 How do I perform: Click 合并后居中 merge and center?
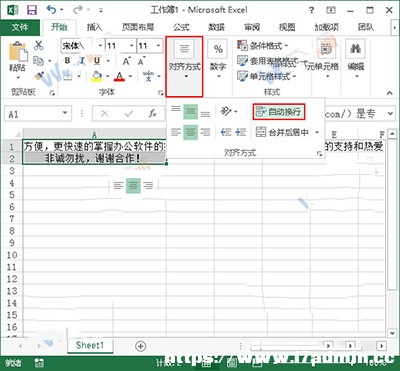(x=283, y=132)
